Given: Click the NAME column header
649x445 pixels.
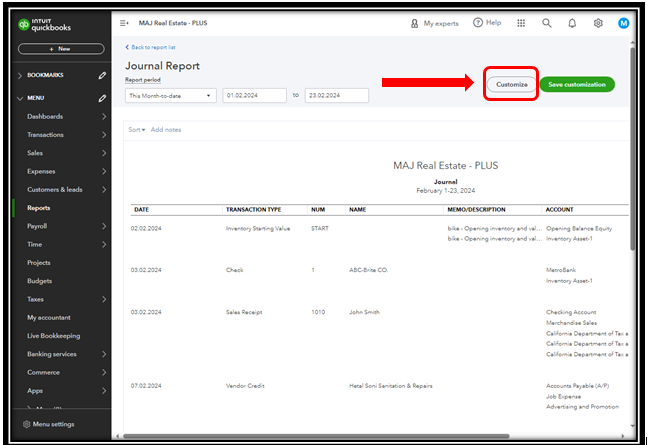Looking at the screenshot, I should click(358, 210).
